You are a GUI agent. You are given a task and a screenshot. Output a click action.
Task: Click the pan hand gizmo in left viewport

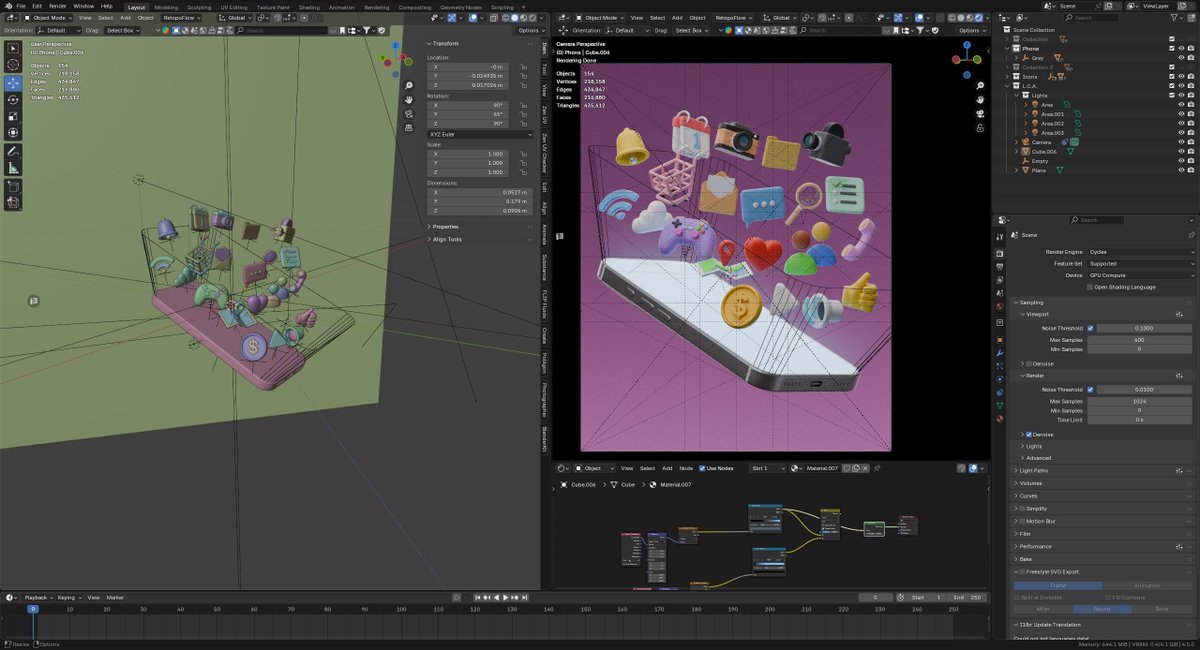409,100
